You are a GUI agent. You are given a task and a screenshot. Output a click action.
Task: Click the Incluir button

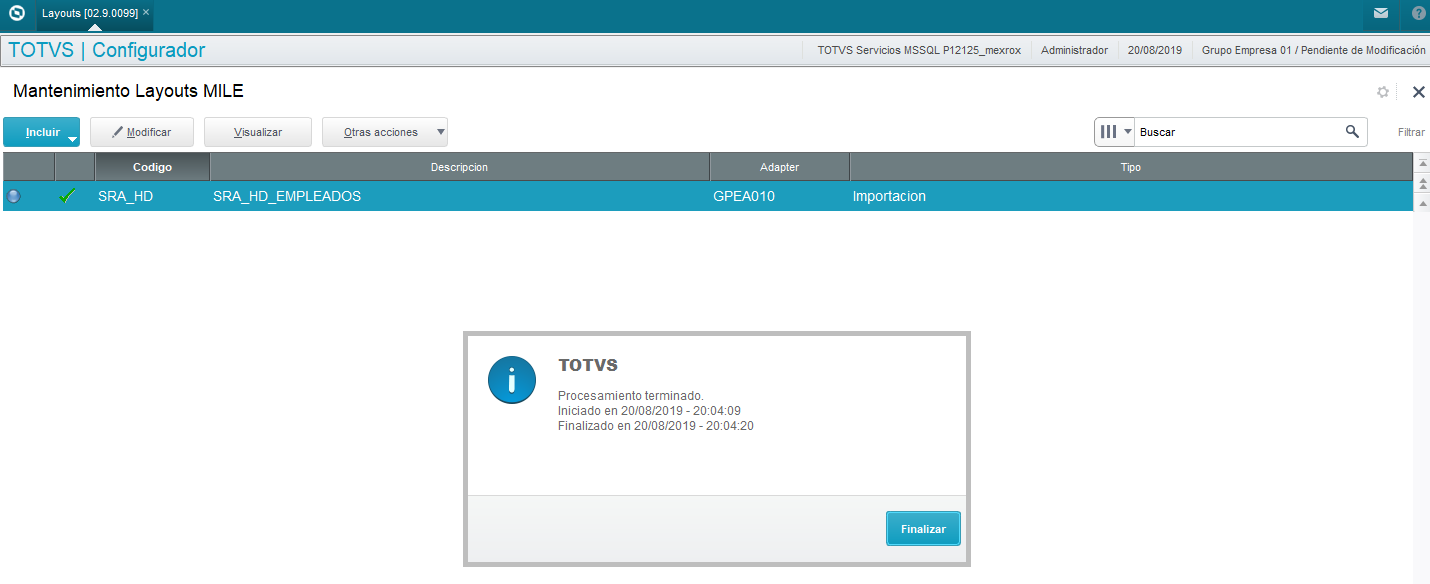42,132
